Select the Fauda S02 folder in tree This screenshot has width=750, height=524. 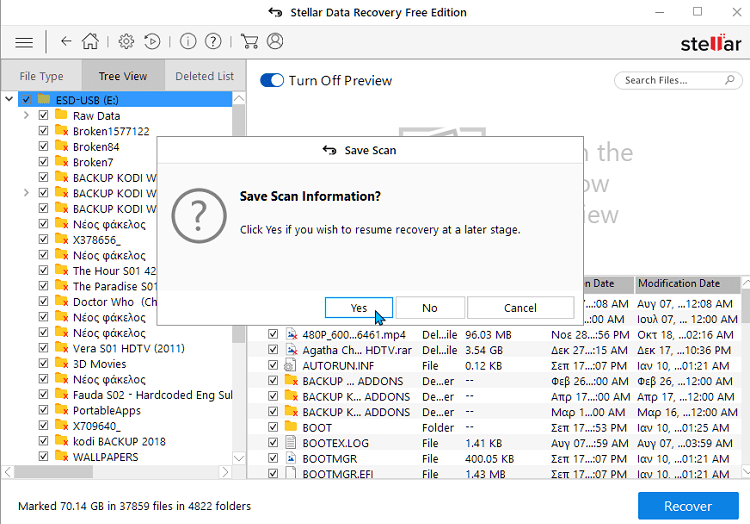point(153,394)
